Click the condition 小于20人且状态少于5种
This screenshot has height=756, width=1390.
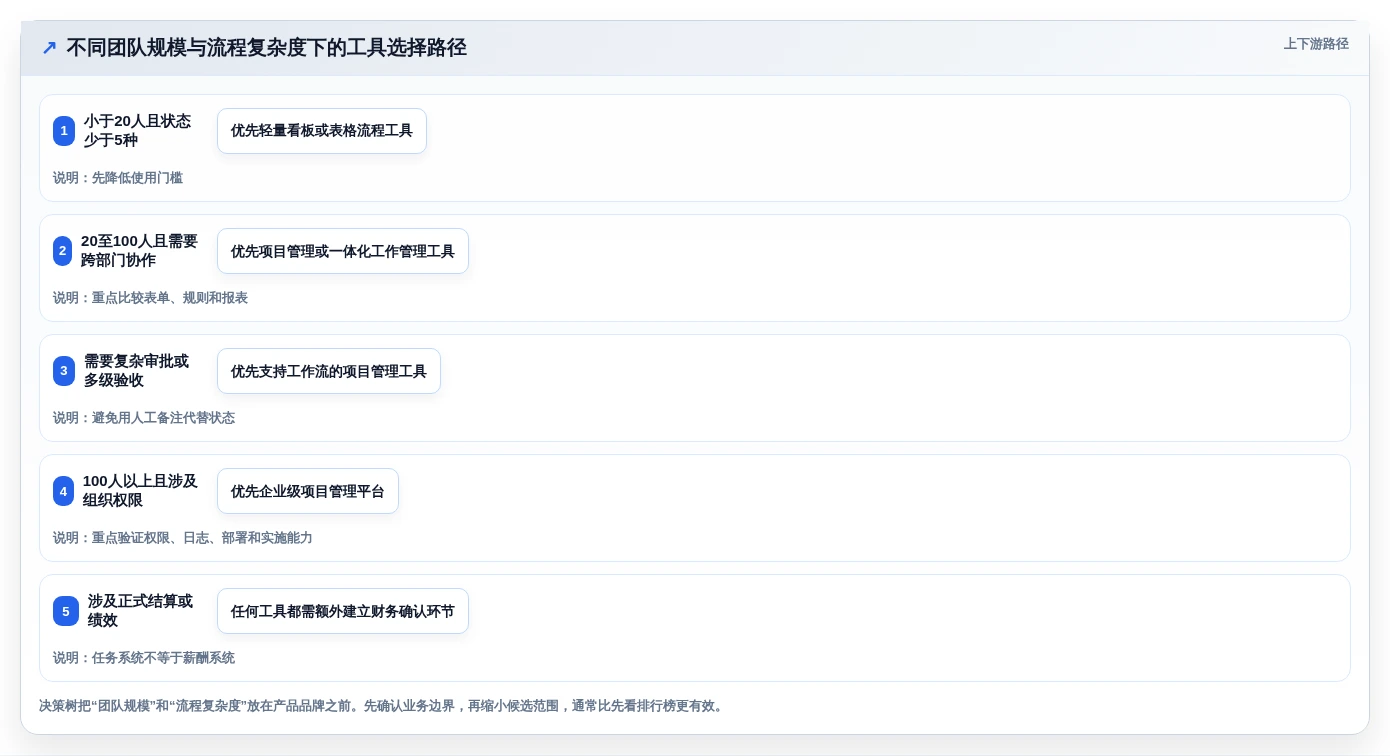point(137,131)
